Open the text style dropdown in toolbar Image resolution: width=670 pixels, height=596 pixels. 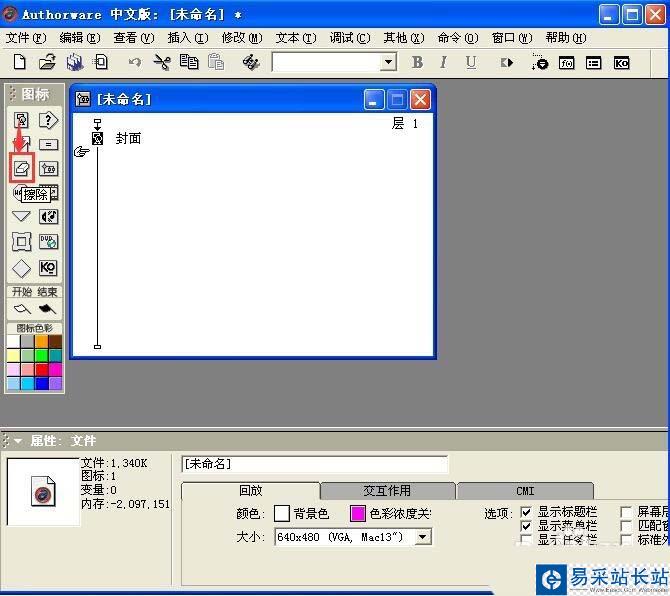pos(388,62)
